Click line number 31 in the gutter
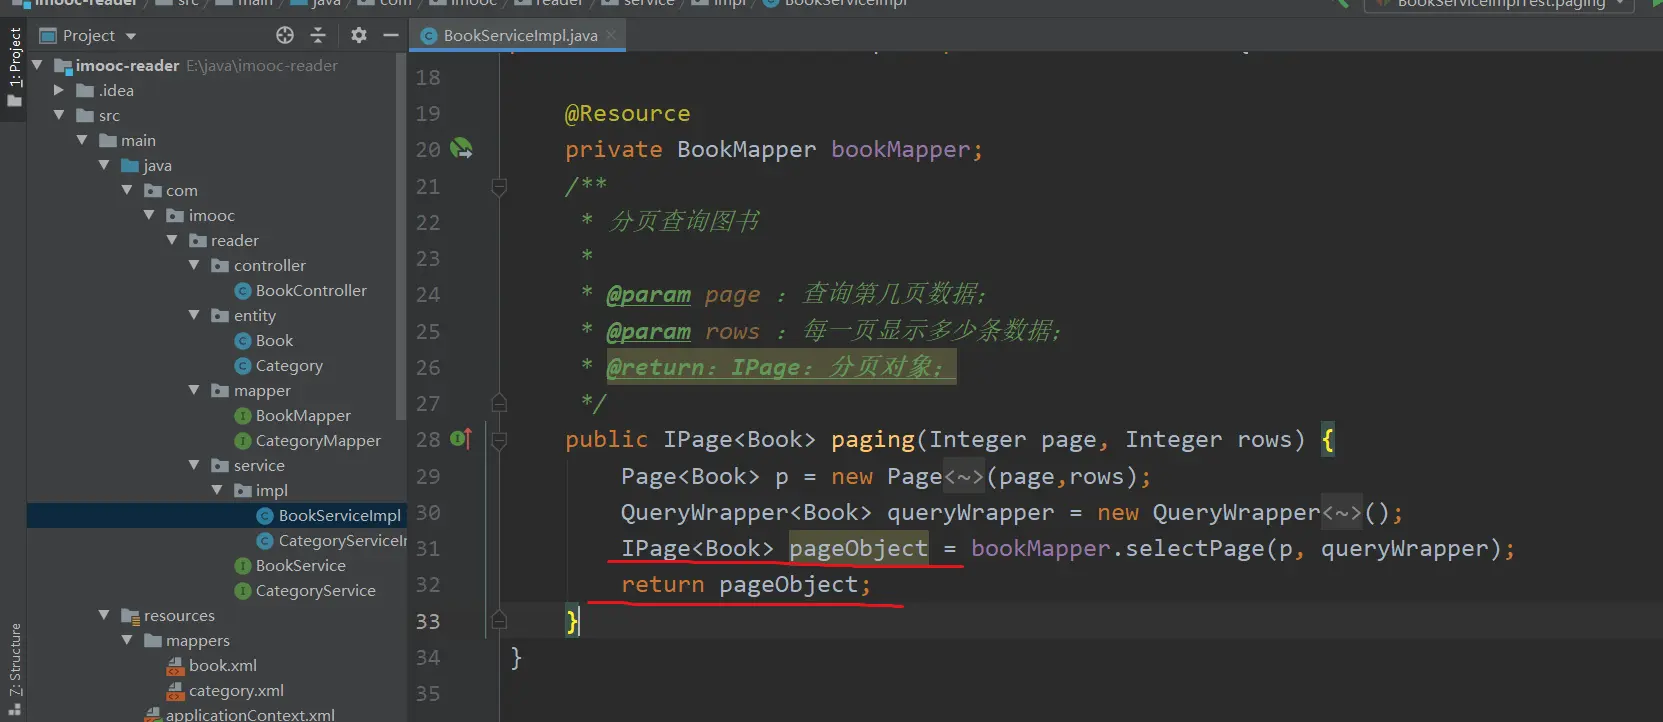This screenshot has width=1663, height=722. (x=428, y=549)
